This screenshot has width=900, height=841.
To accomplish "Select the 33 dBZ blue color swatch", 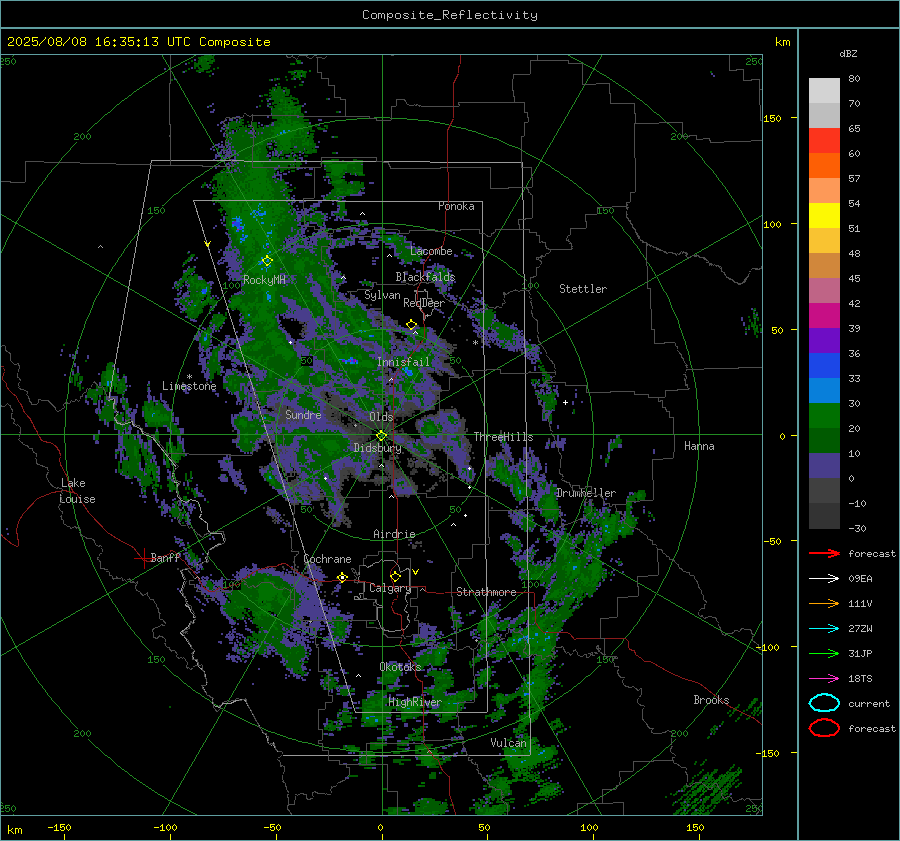I will 824,390.
